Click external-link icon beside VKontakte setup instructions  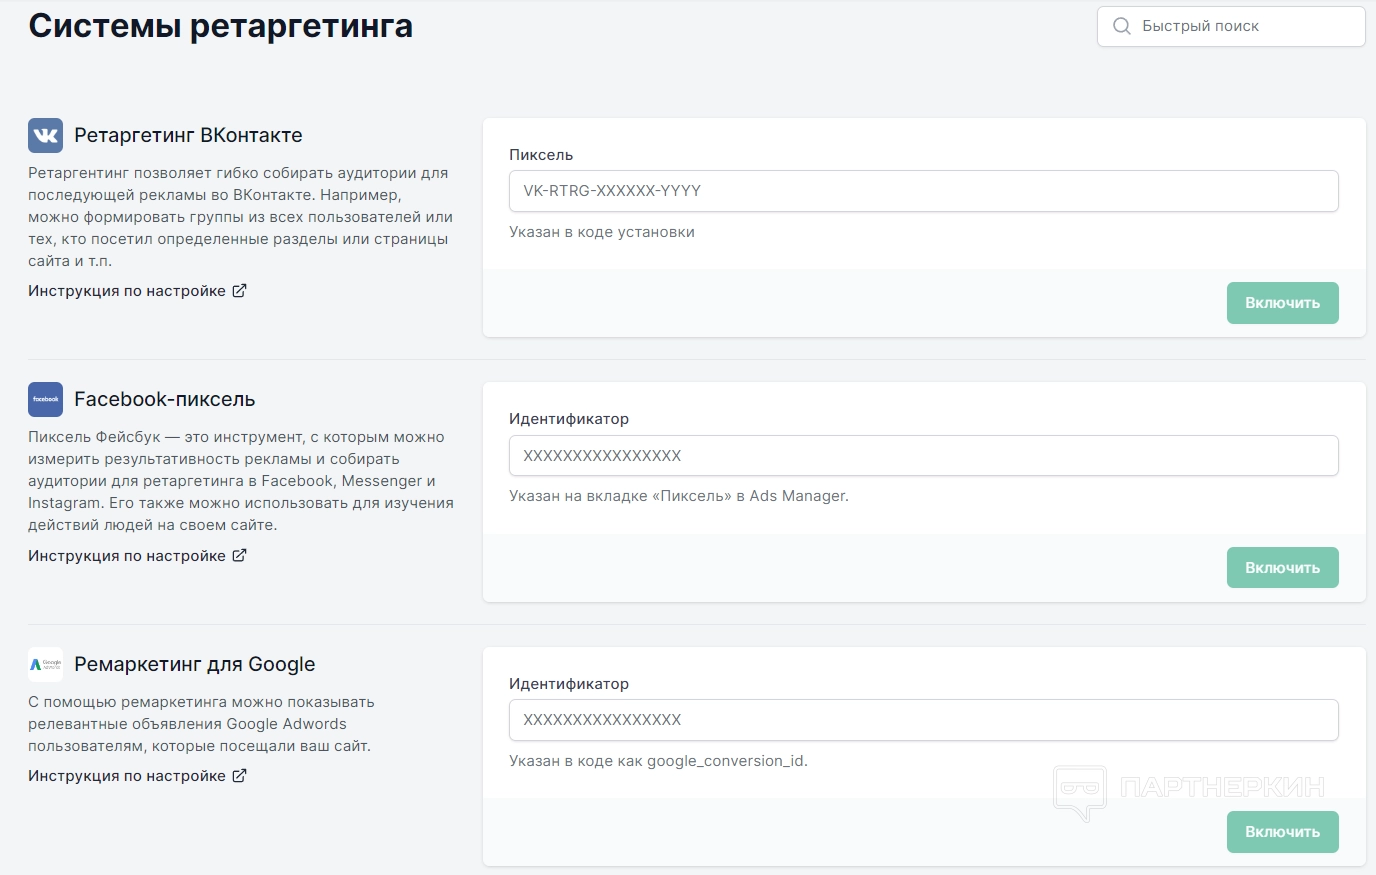coord(239,291)
